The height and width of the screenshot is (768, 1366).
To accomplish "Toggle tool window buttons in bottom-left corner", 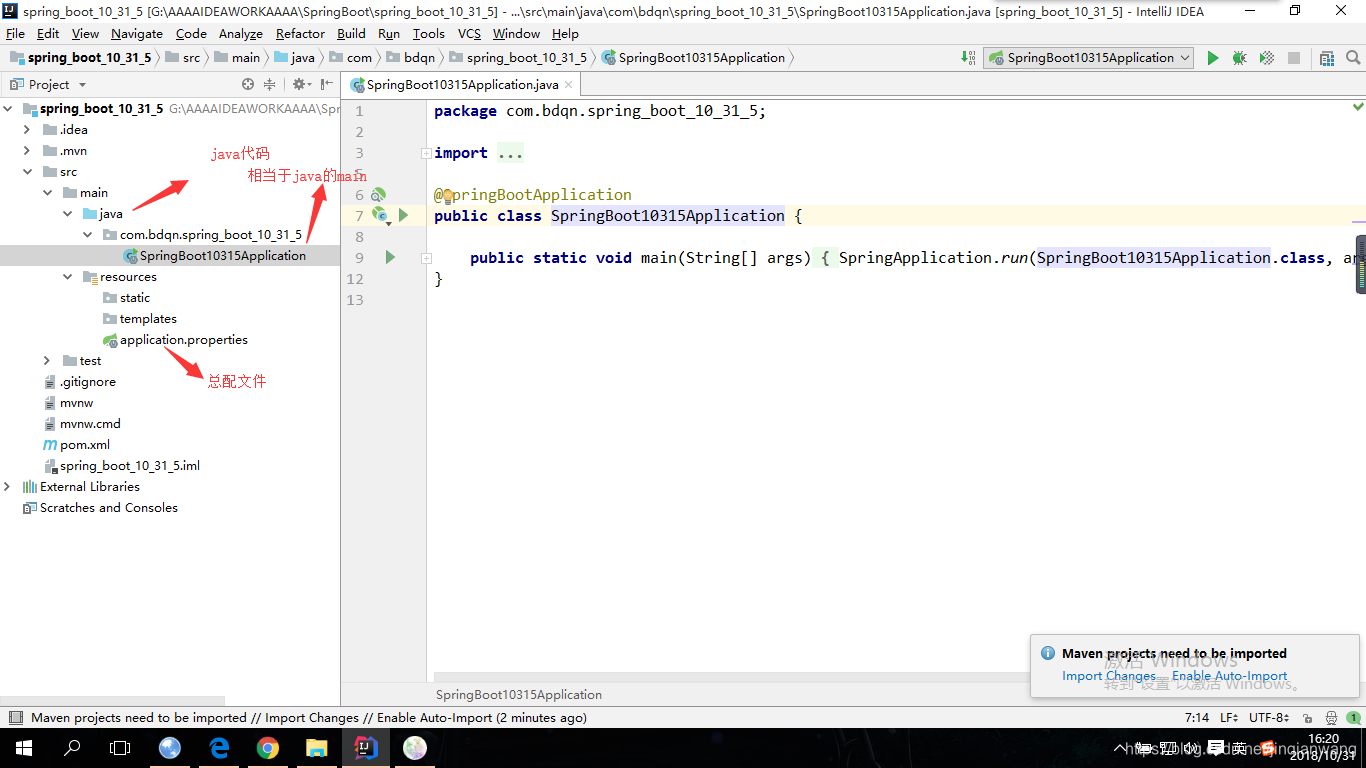I will click(x=15, y=718).
